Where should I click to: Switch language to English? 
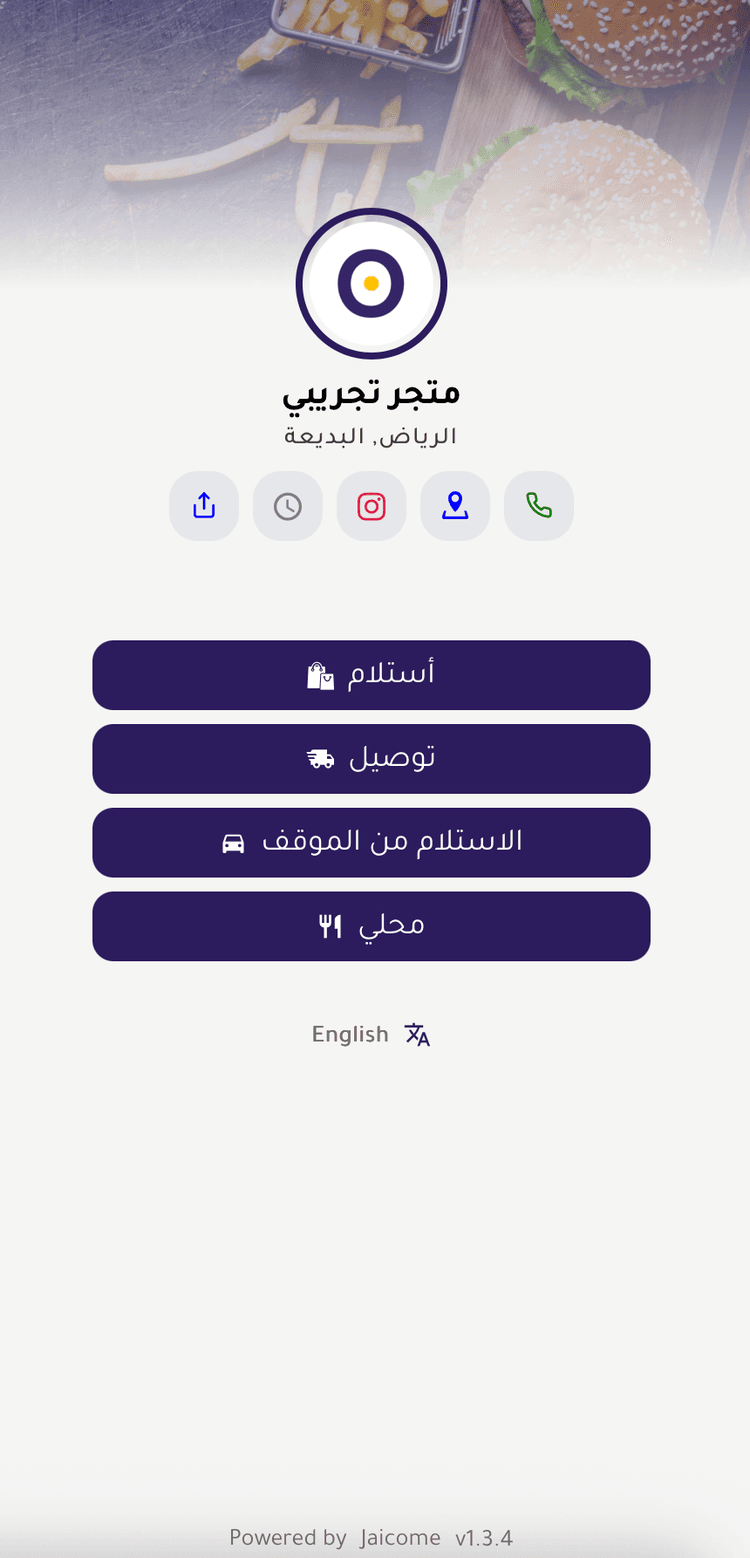coord(350,1034)
